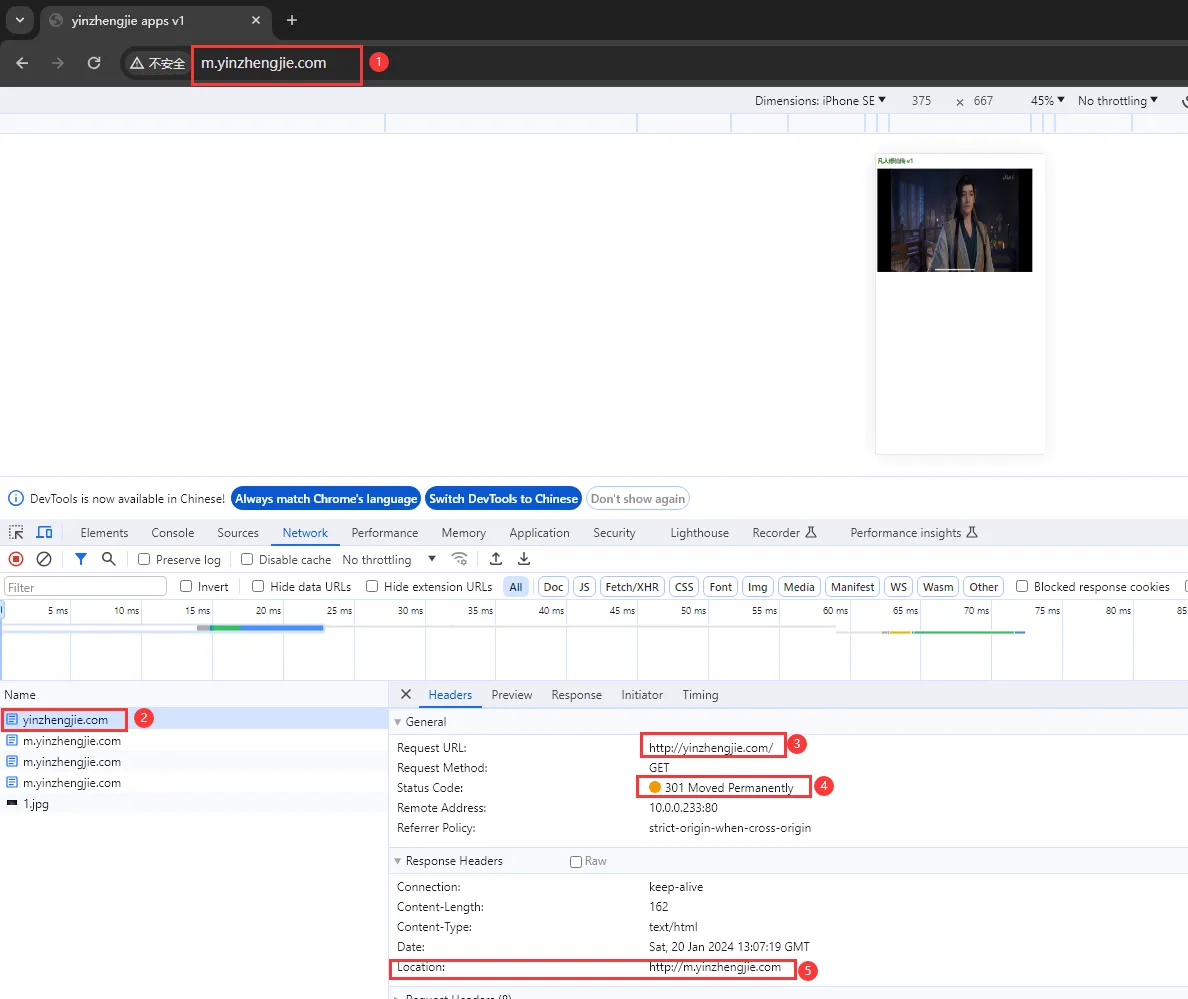Viewport: 1188px width, 999px height.
Task: Open network search with magnifier icon
Action: 109,559
